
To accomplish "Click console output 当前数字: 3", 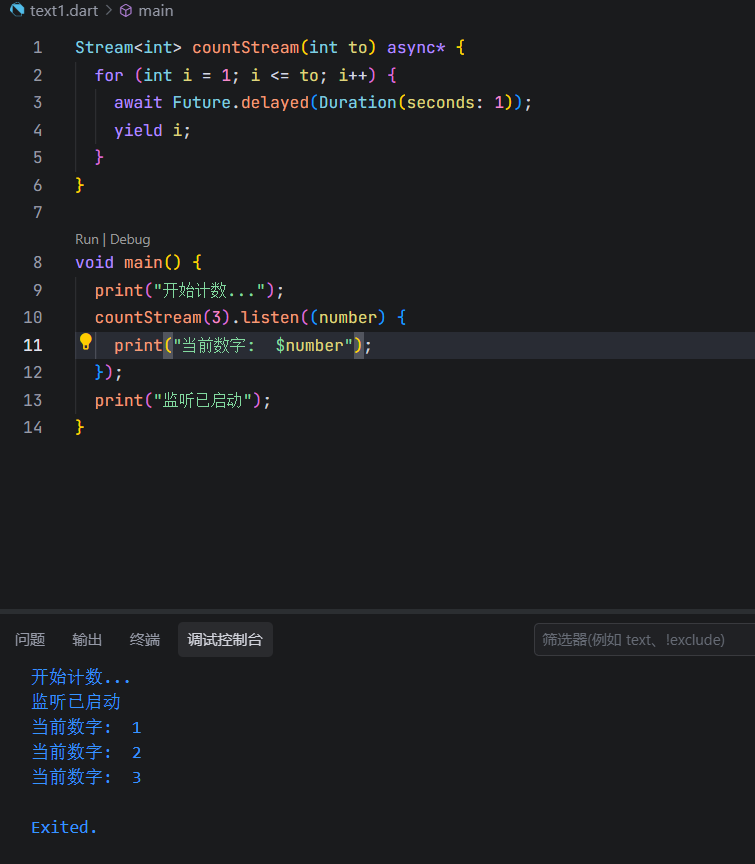I will click(x=87, y=777).
